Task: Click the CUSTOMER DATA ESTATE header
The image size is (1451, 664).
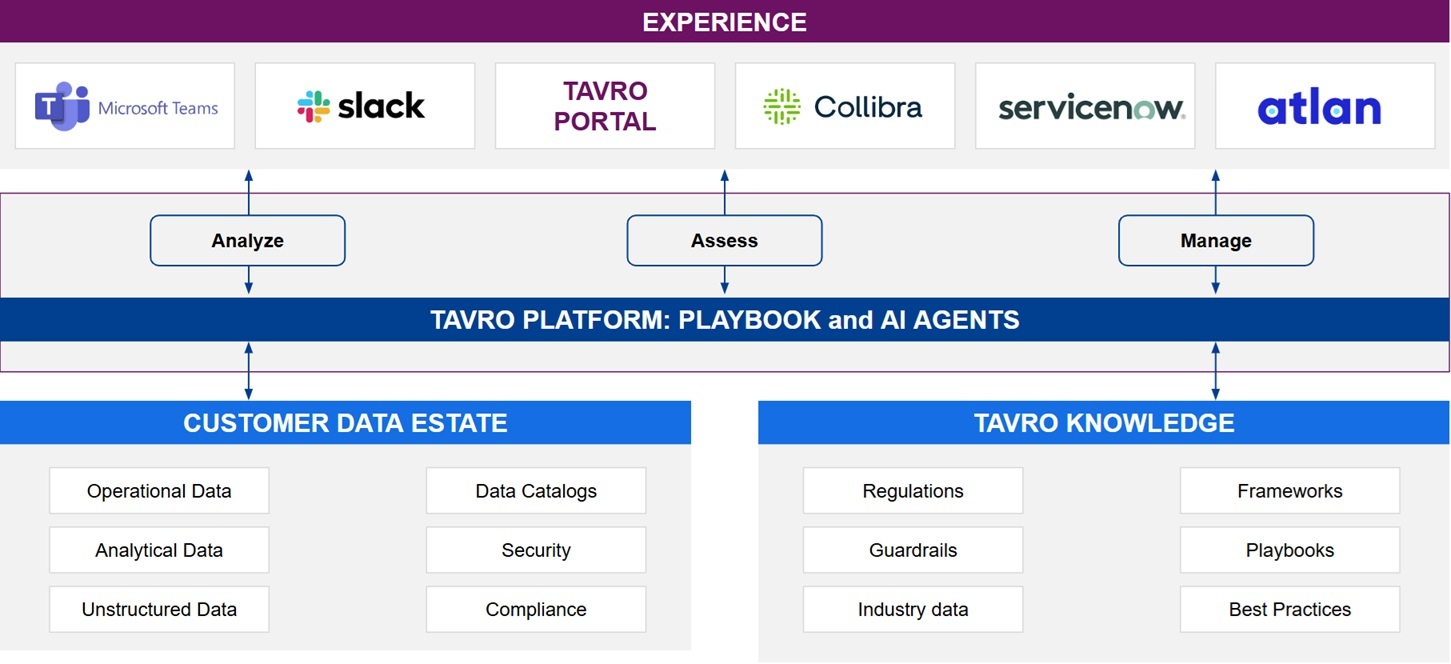Action: pyautogui.click(x=345, y=423)
